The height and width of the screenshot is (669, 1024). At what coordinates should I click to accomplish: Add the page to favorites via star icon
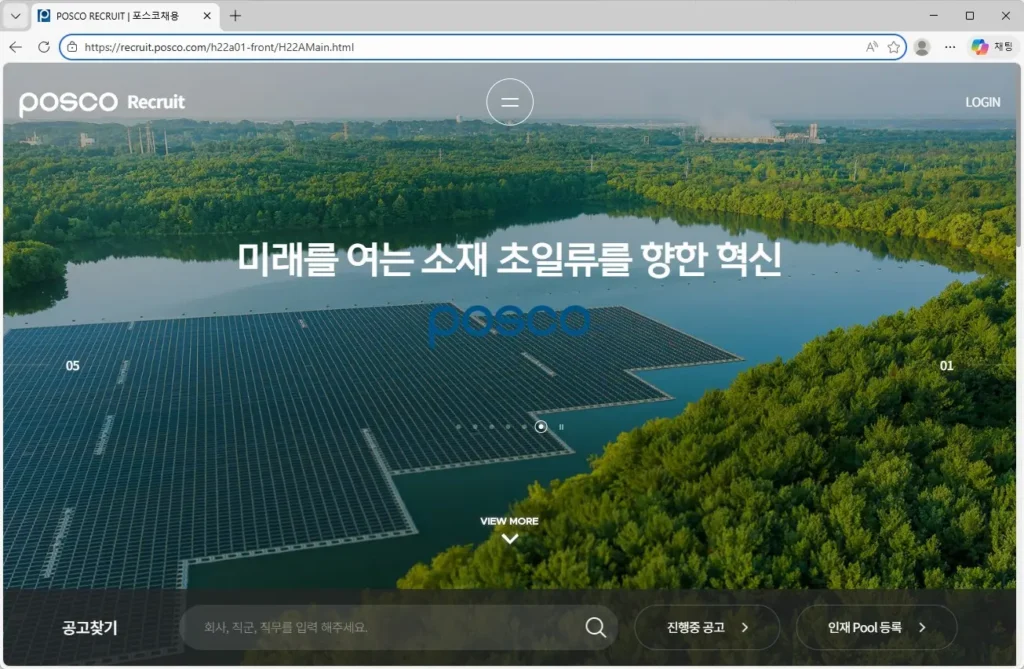[x=893, y=47]
